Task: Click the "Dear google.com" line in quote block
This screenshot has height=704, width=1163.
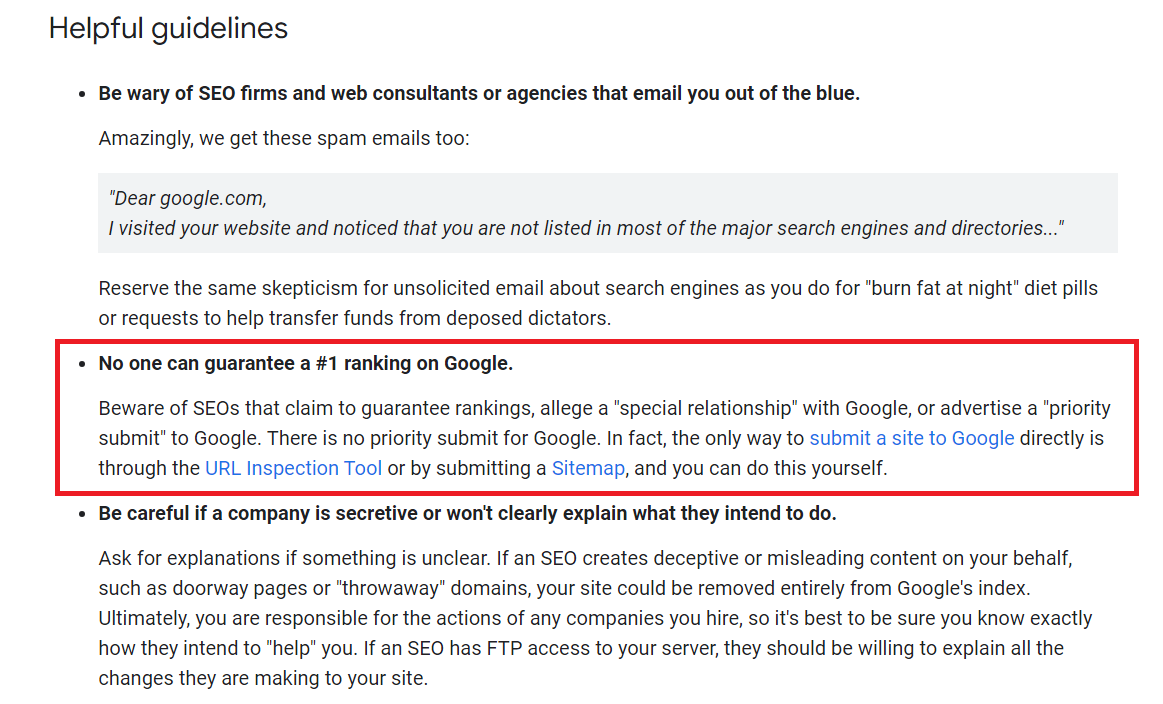Action: pos(188,198)
